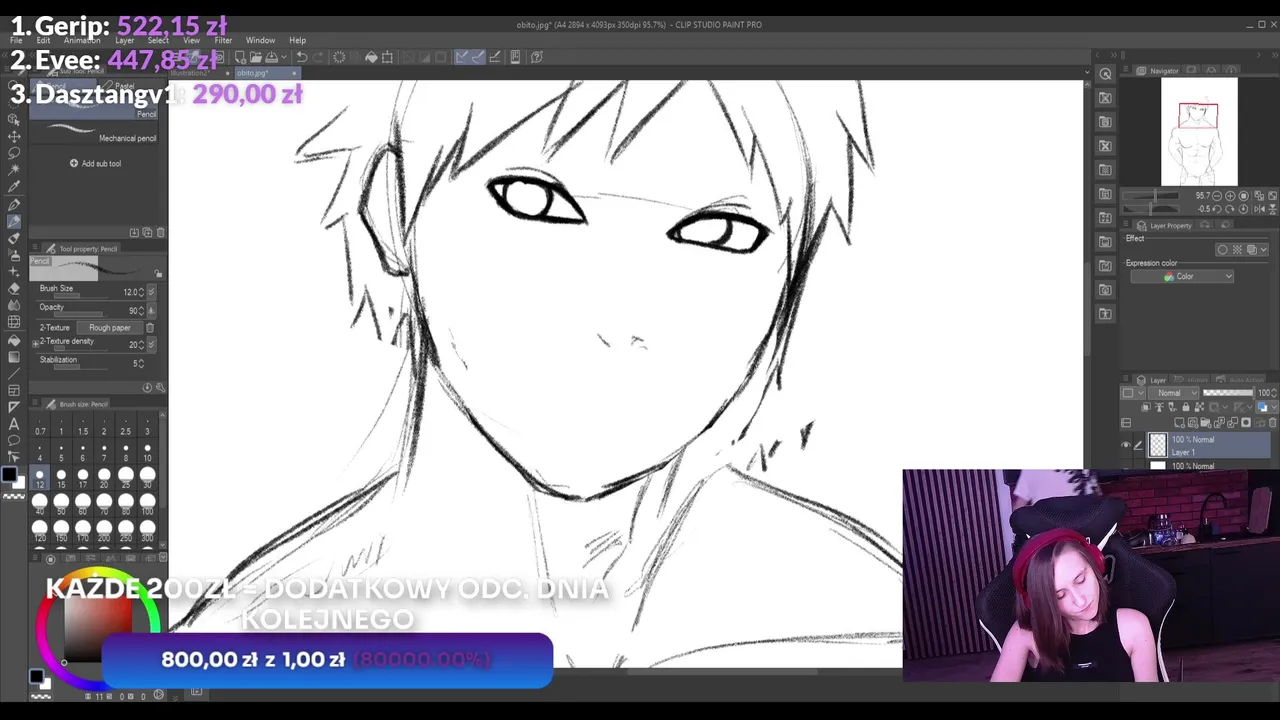Select the Move layer tool

[14, 136]
